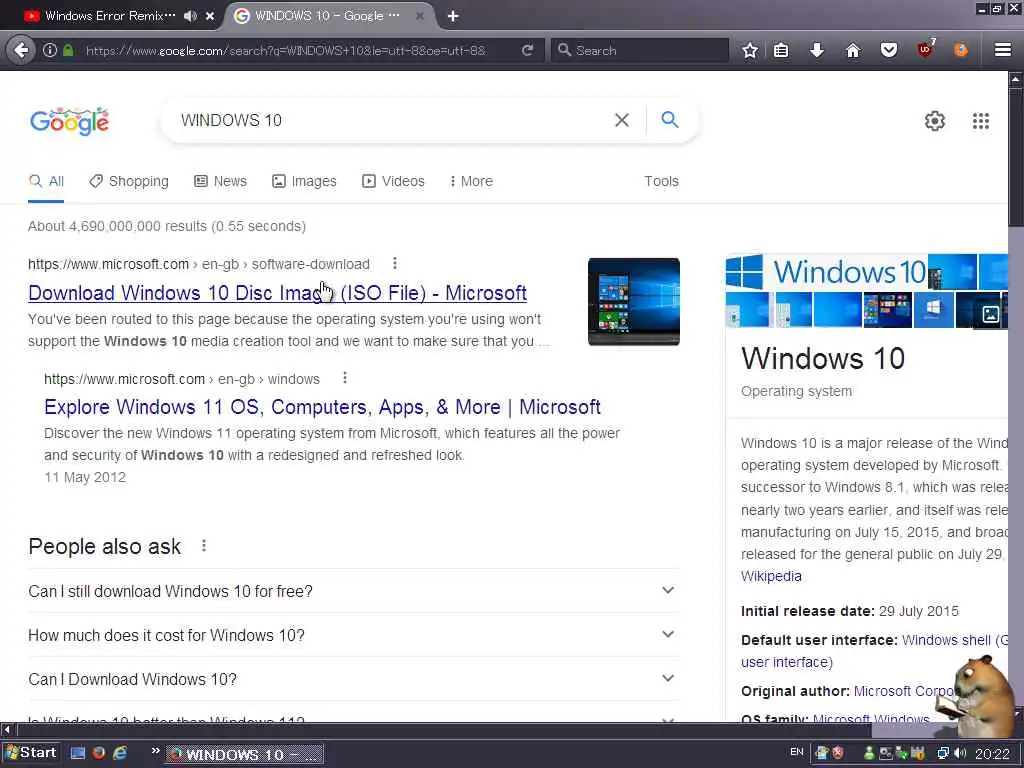Open the Pocket icon in toolbar

click(889, 50)
